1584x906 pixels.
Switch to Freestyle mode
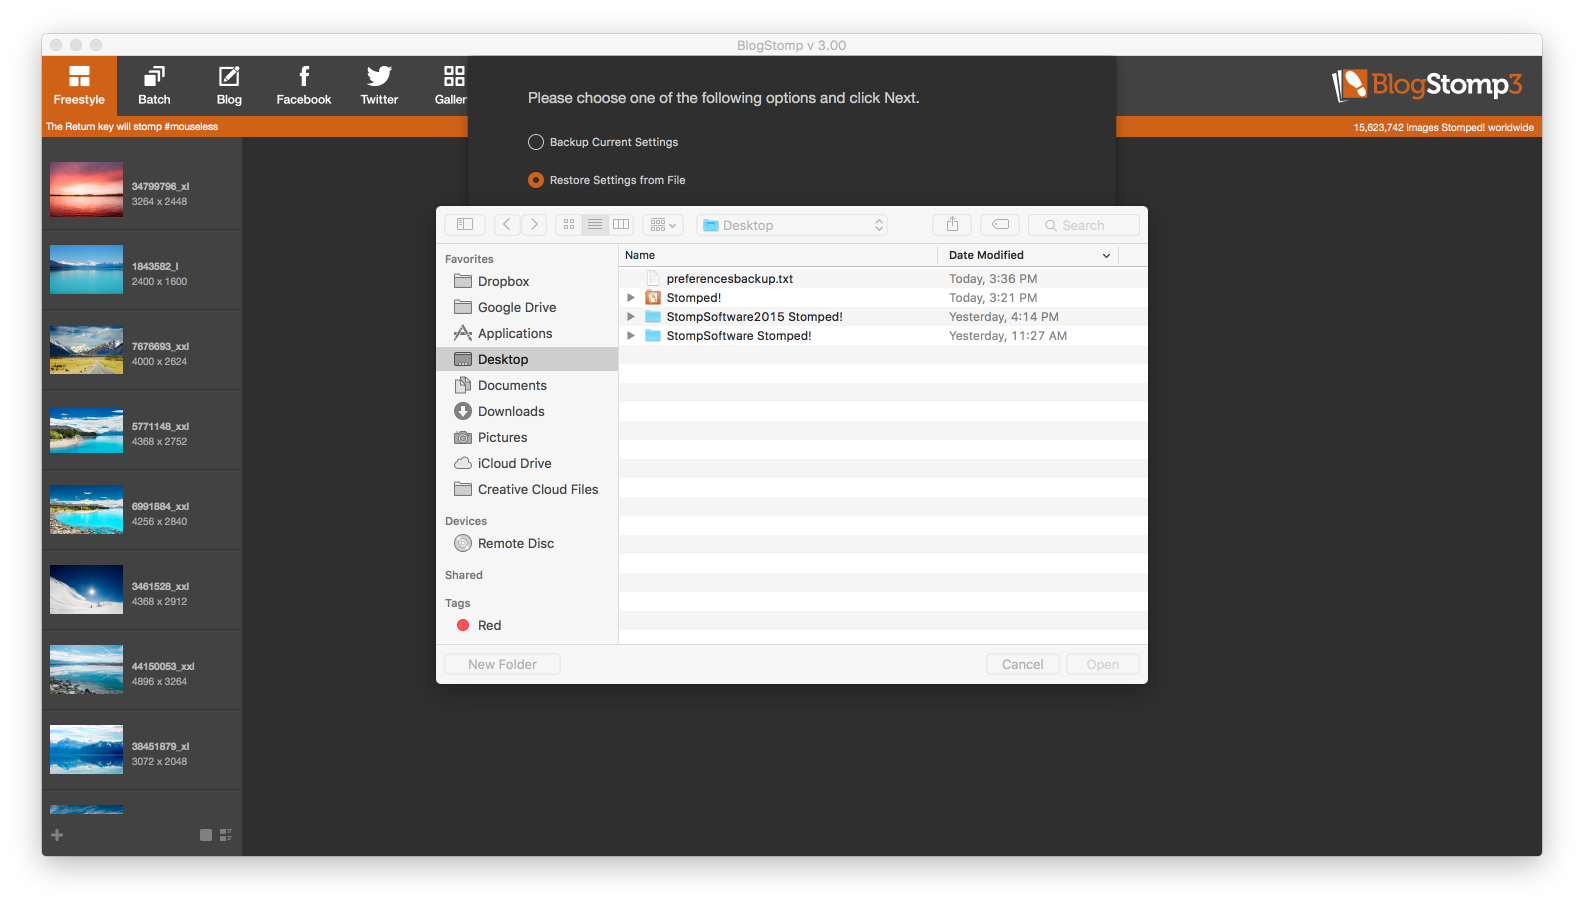[x=79, y=86]
